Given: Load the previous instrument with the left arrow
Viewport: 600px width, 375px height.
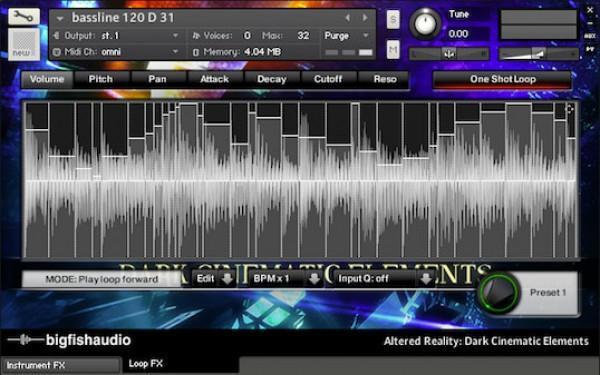Looking at the screenshot, I should coord(347,18).
